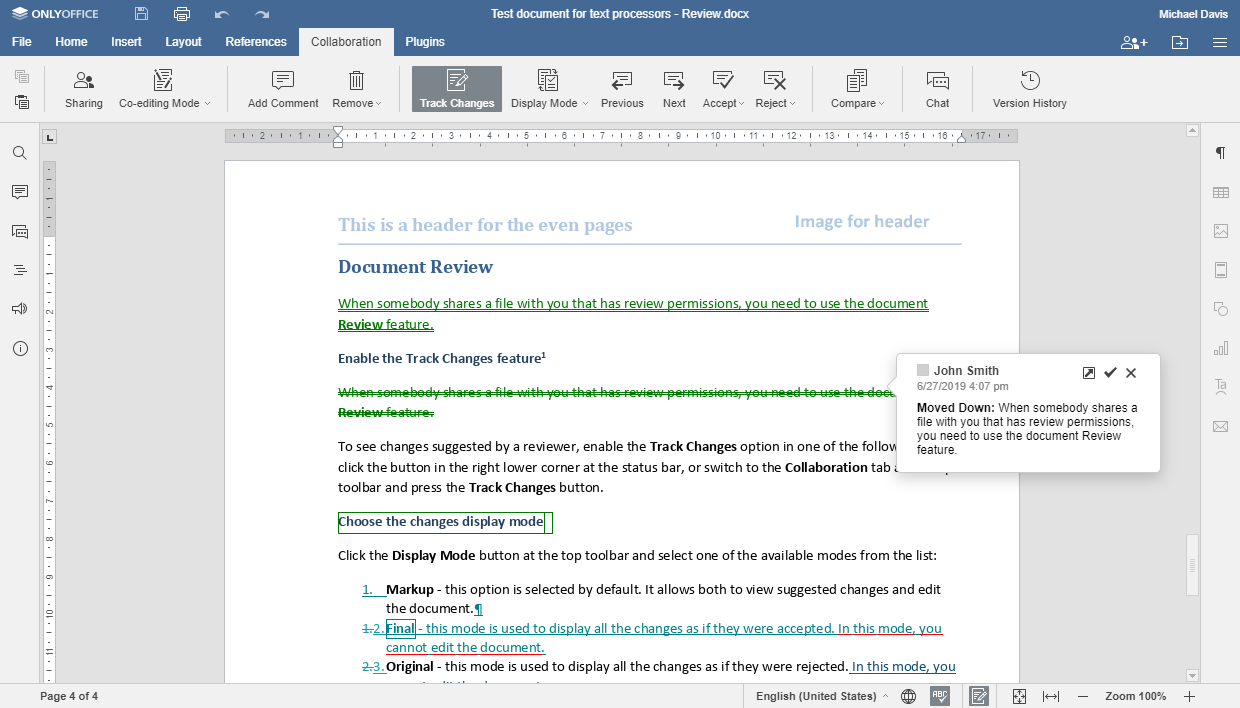This screenshot has width=1240, height=708.
Task: Open the Compare dropdown
Action: tap(857, 89)
